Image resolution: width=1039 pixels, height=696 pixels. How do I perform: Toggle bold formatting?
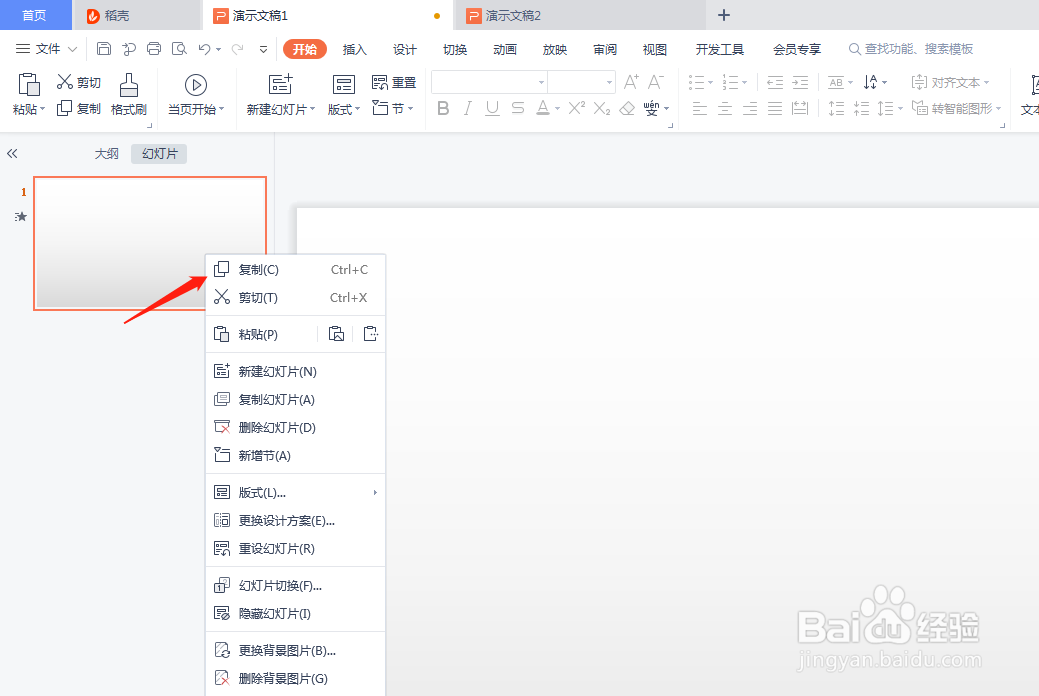click(x=443, y=109)
